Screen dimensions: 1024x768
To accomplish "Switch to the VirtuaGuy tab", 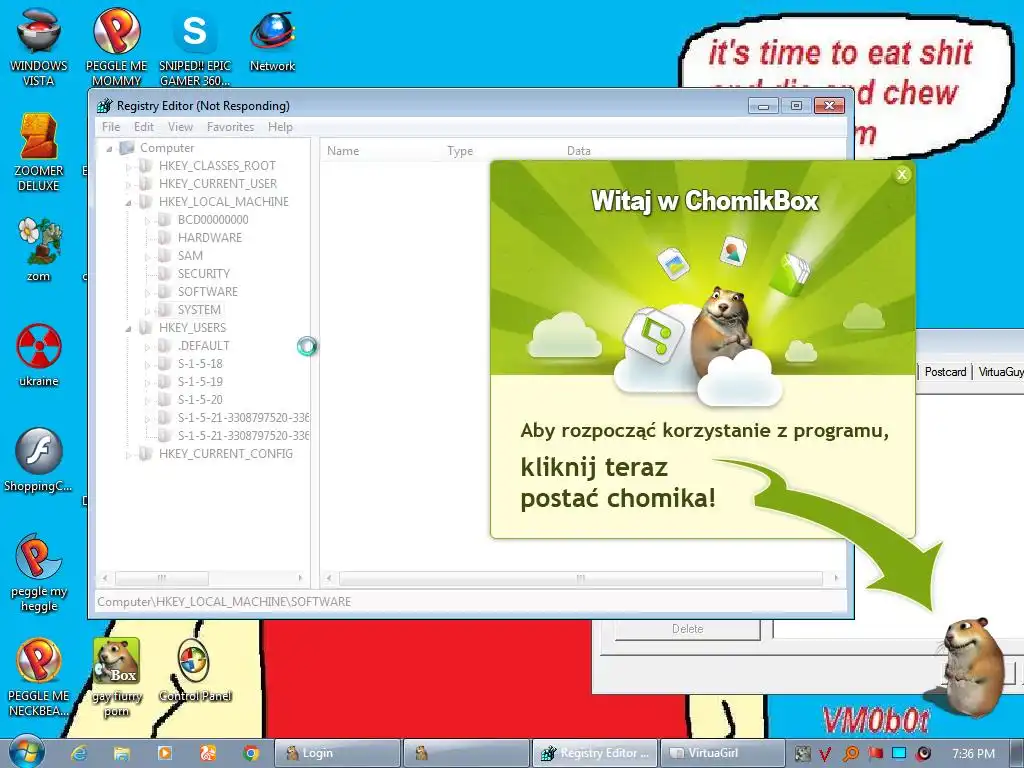I will click(999, 372).
